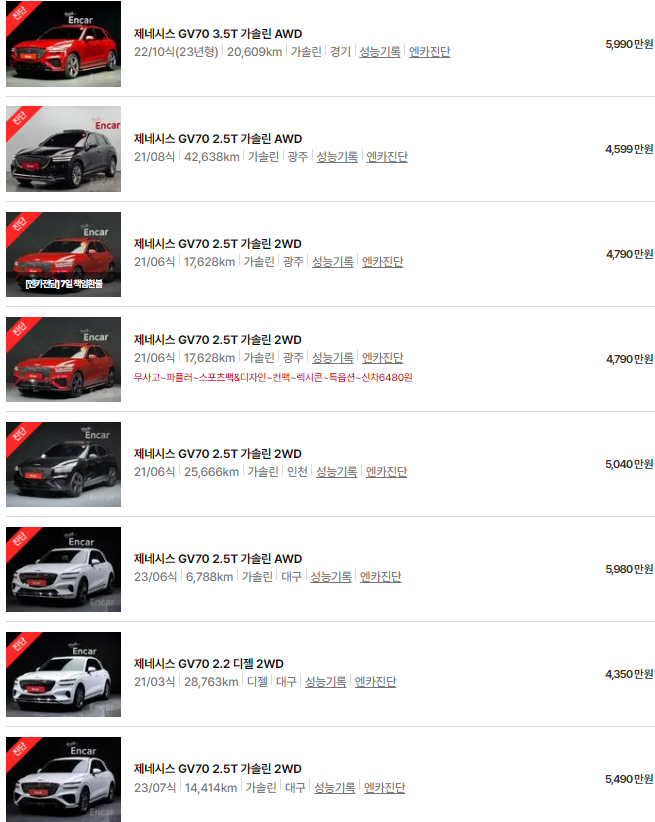The image size is (655, 822).
Task: Open 엔카진단 for the 23/07식 14,414km listing
Action: [384, 787]
